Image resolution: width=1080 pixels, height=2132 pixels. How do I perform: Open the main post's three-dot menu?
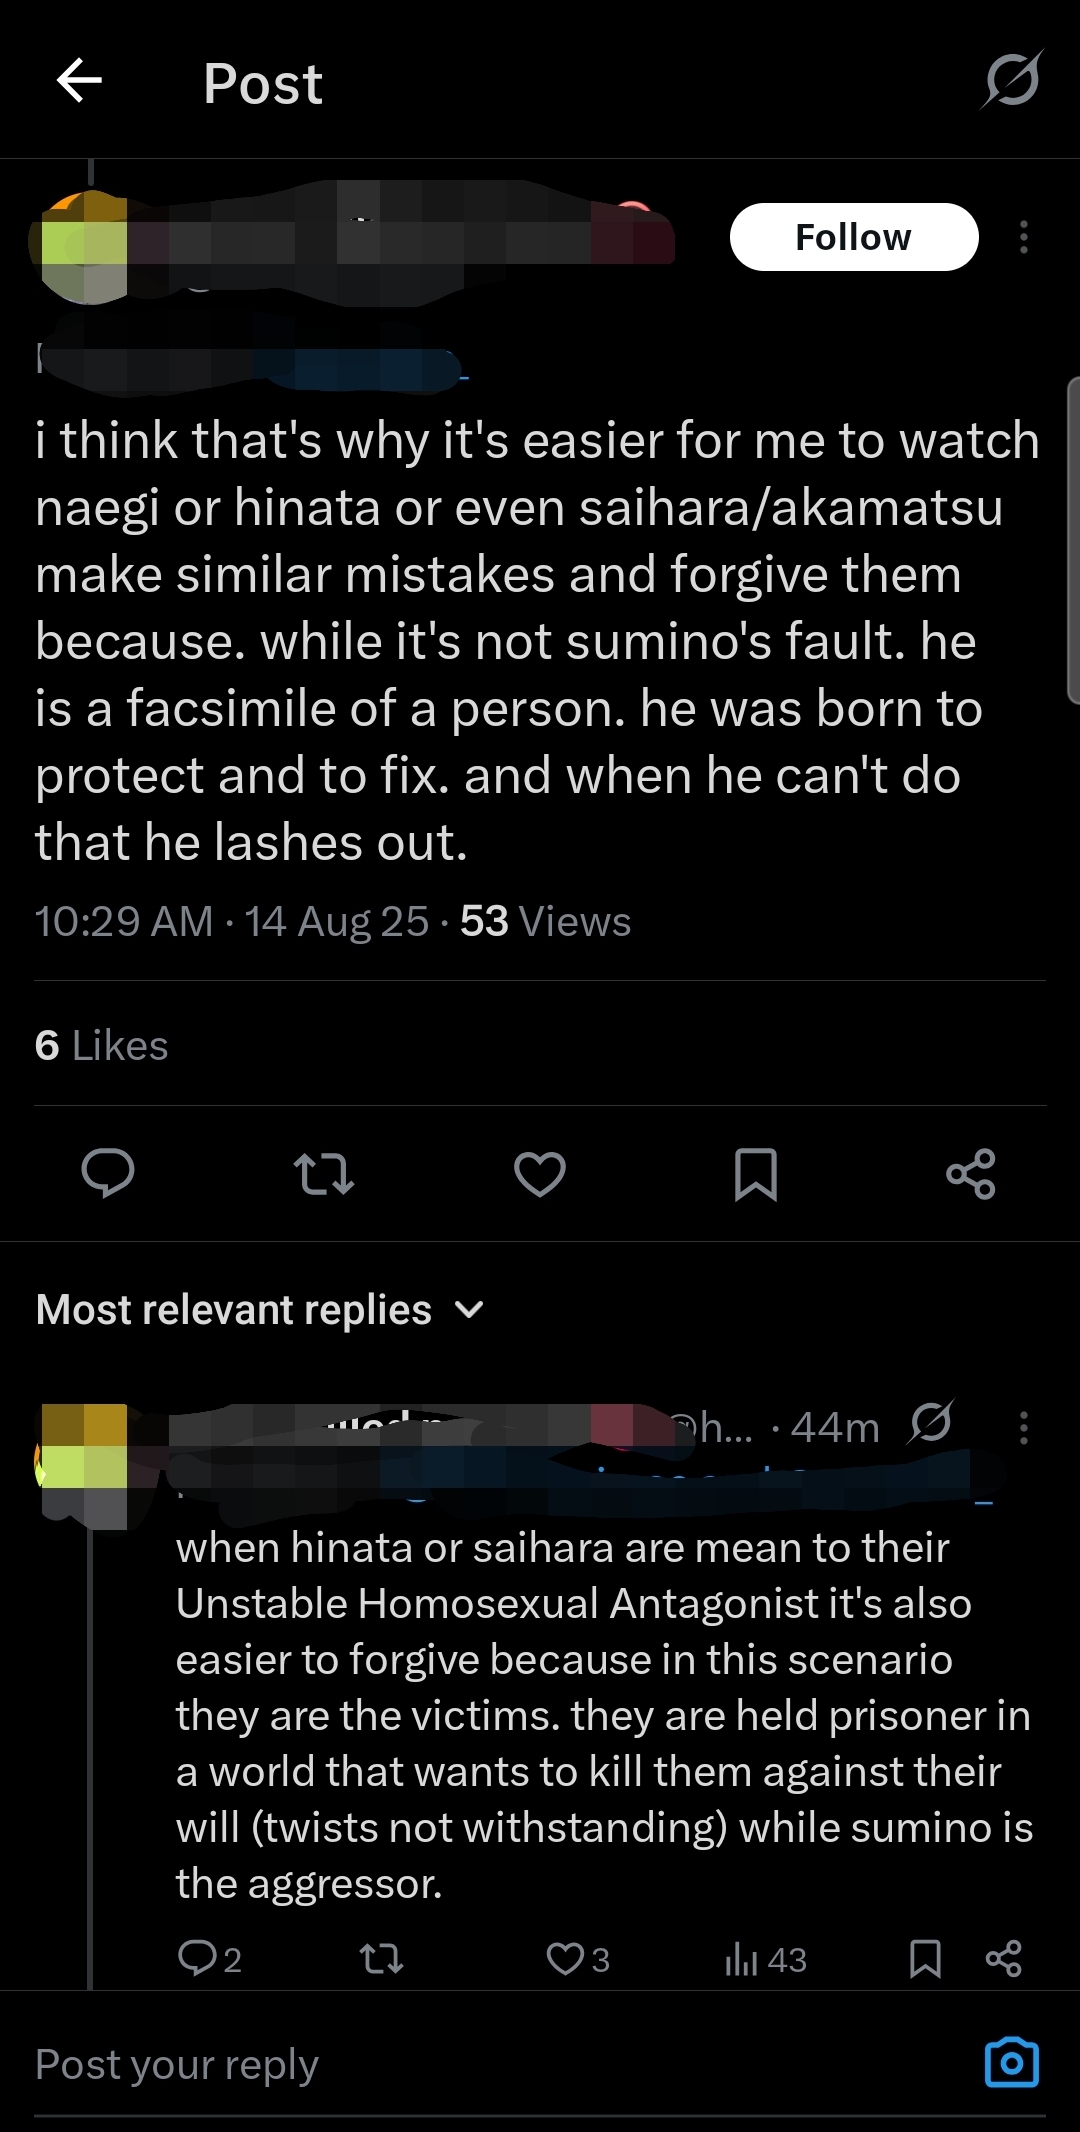tap(1023, 237)
